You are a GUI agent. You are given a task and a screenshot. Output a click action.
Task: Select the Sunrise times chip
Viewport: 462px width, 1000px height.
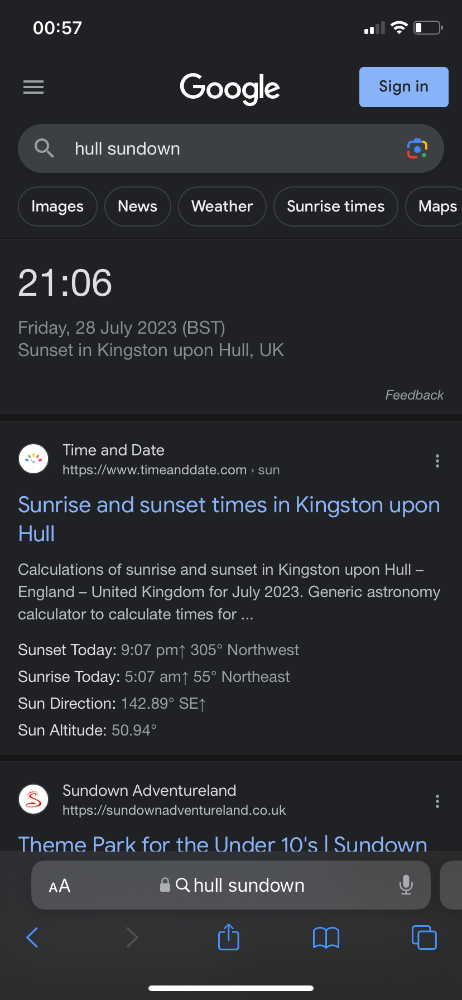[336, 207]
